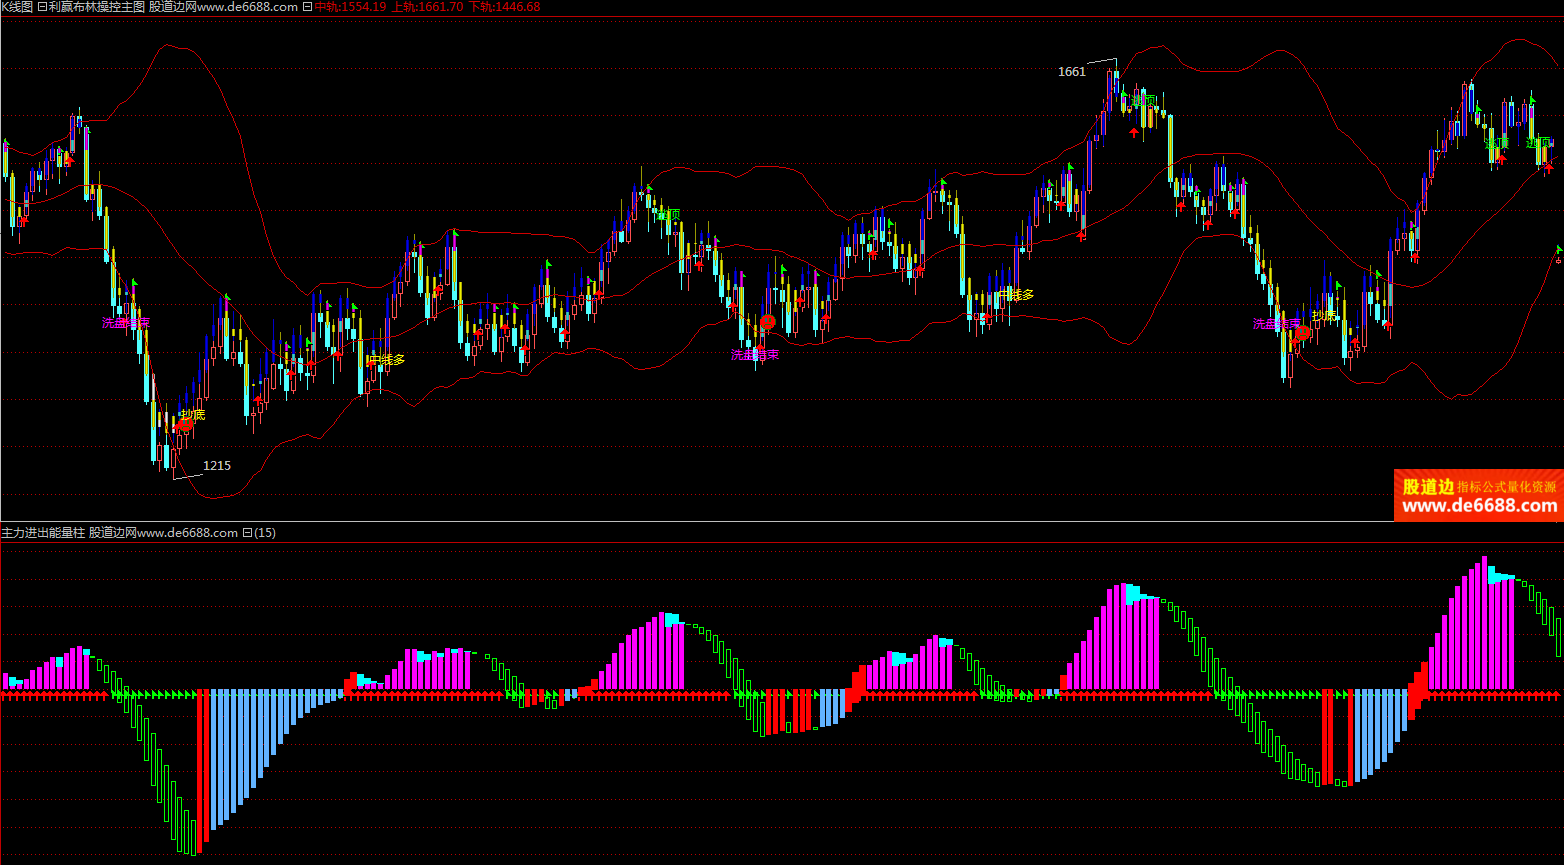Click the 1661 high price label

pyautogui.click(x=1071, y=72)
